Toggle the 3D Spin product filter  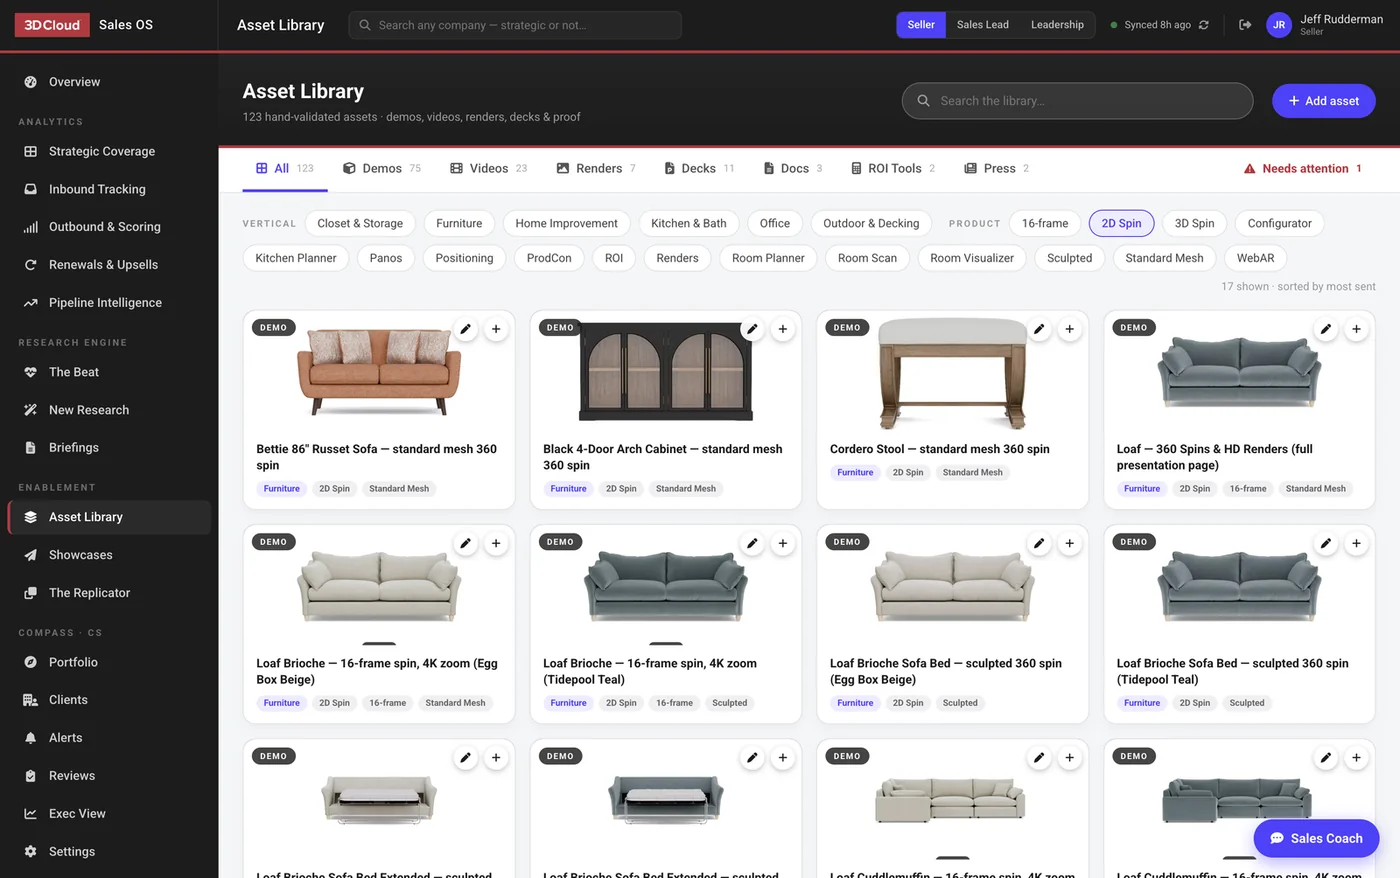[1195, 224]
